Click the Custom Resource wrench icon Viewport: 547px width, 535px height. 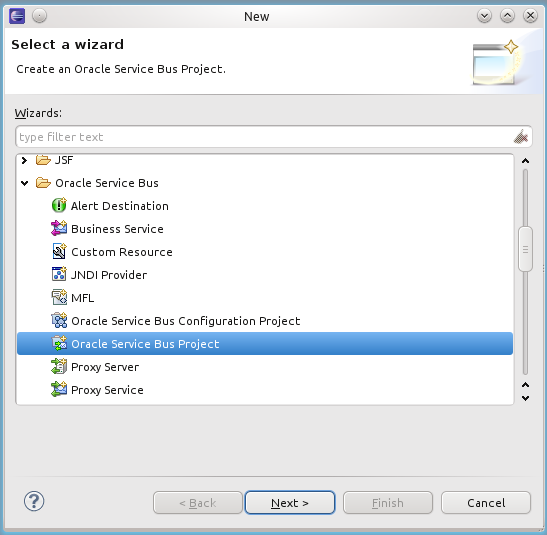(x=59, y=251)
